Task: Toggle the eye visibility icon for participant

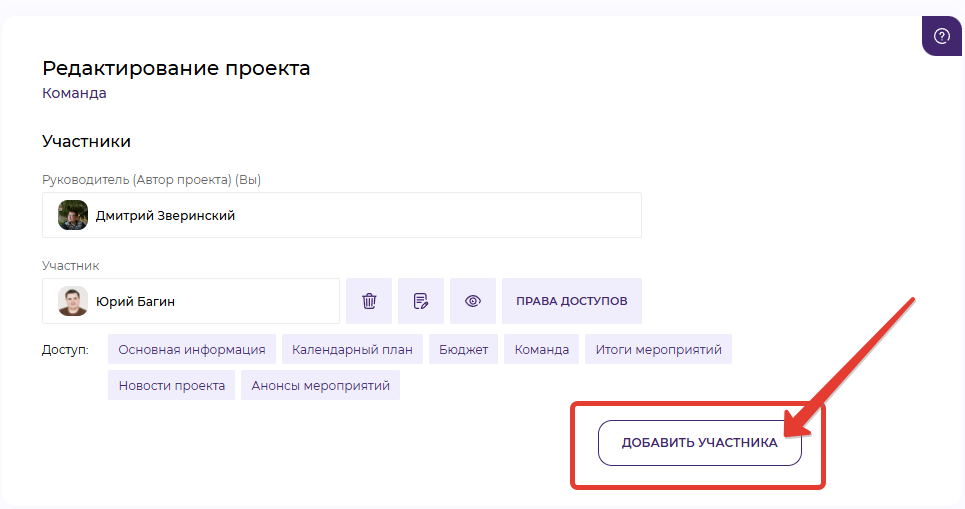Action: [473, 301]
